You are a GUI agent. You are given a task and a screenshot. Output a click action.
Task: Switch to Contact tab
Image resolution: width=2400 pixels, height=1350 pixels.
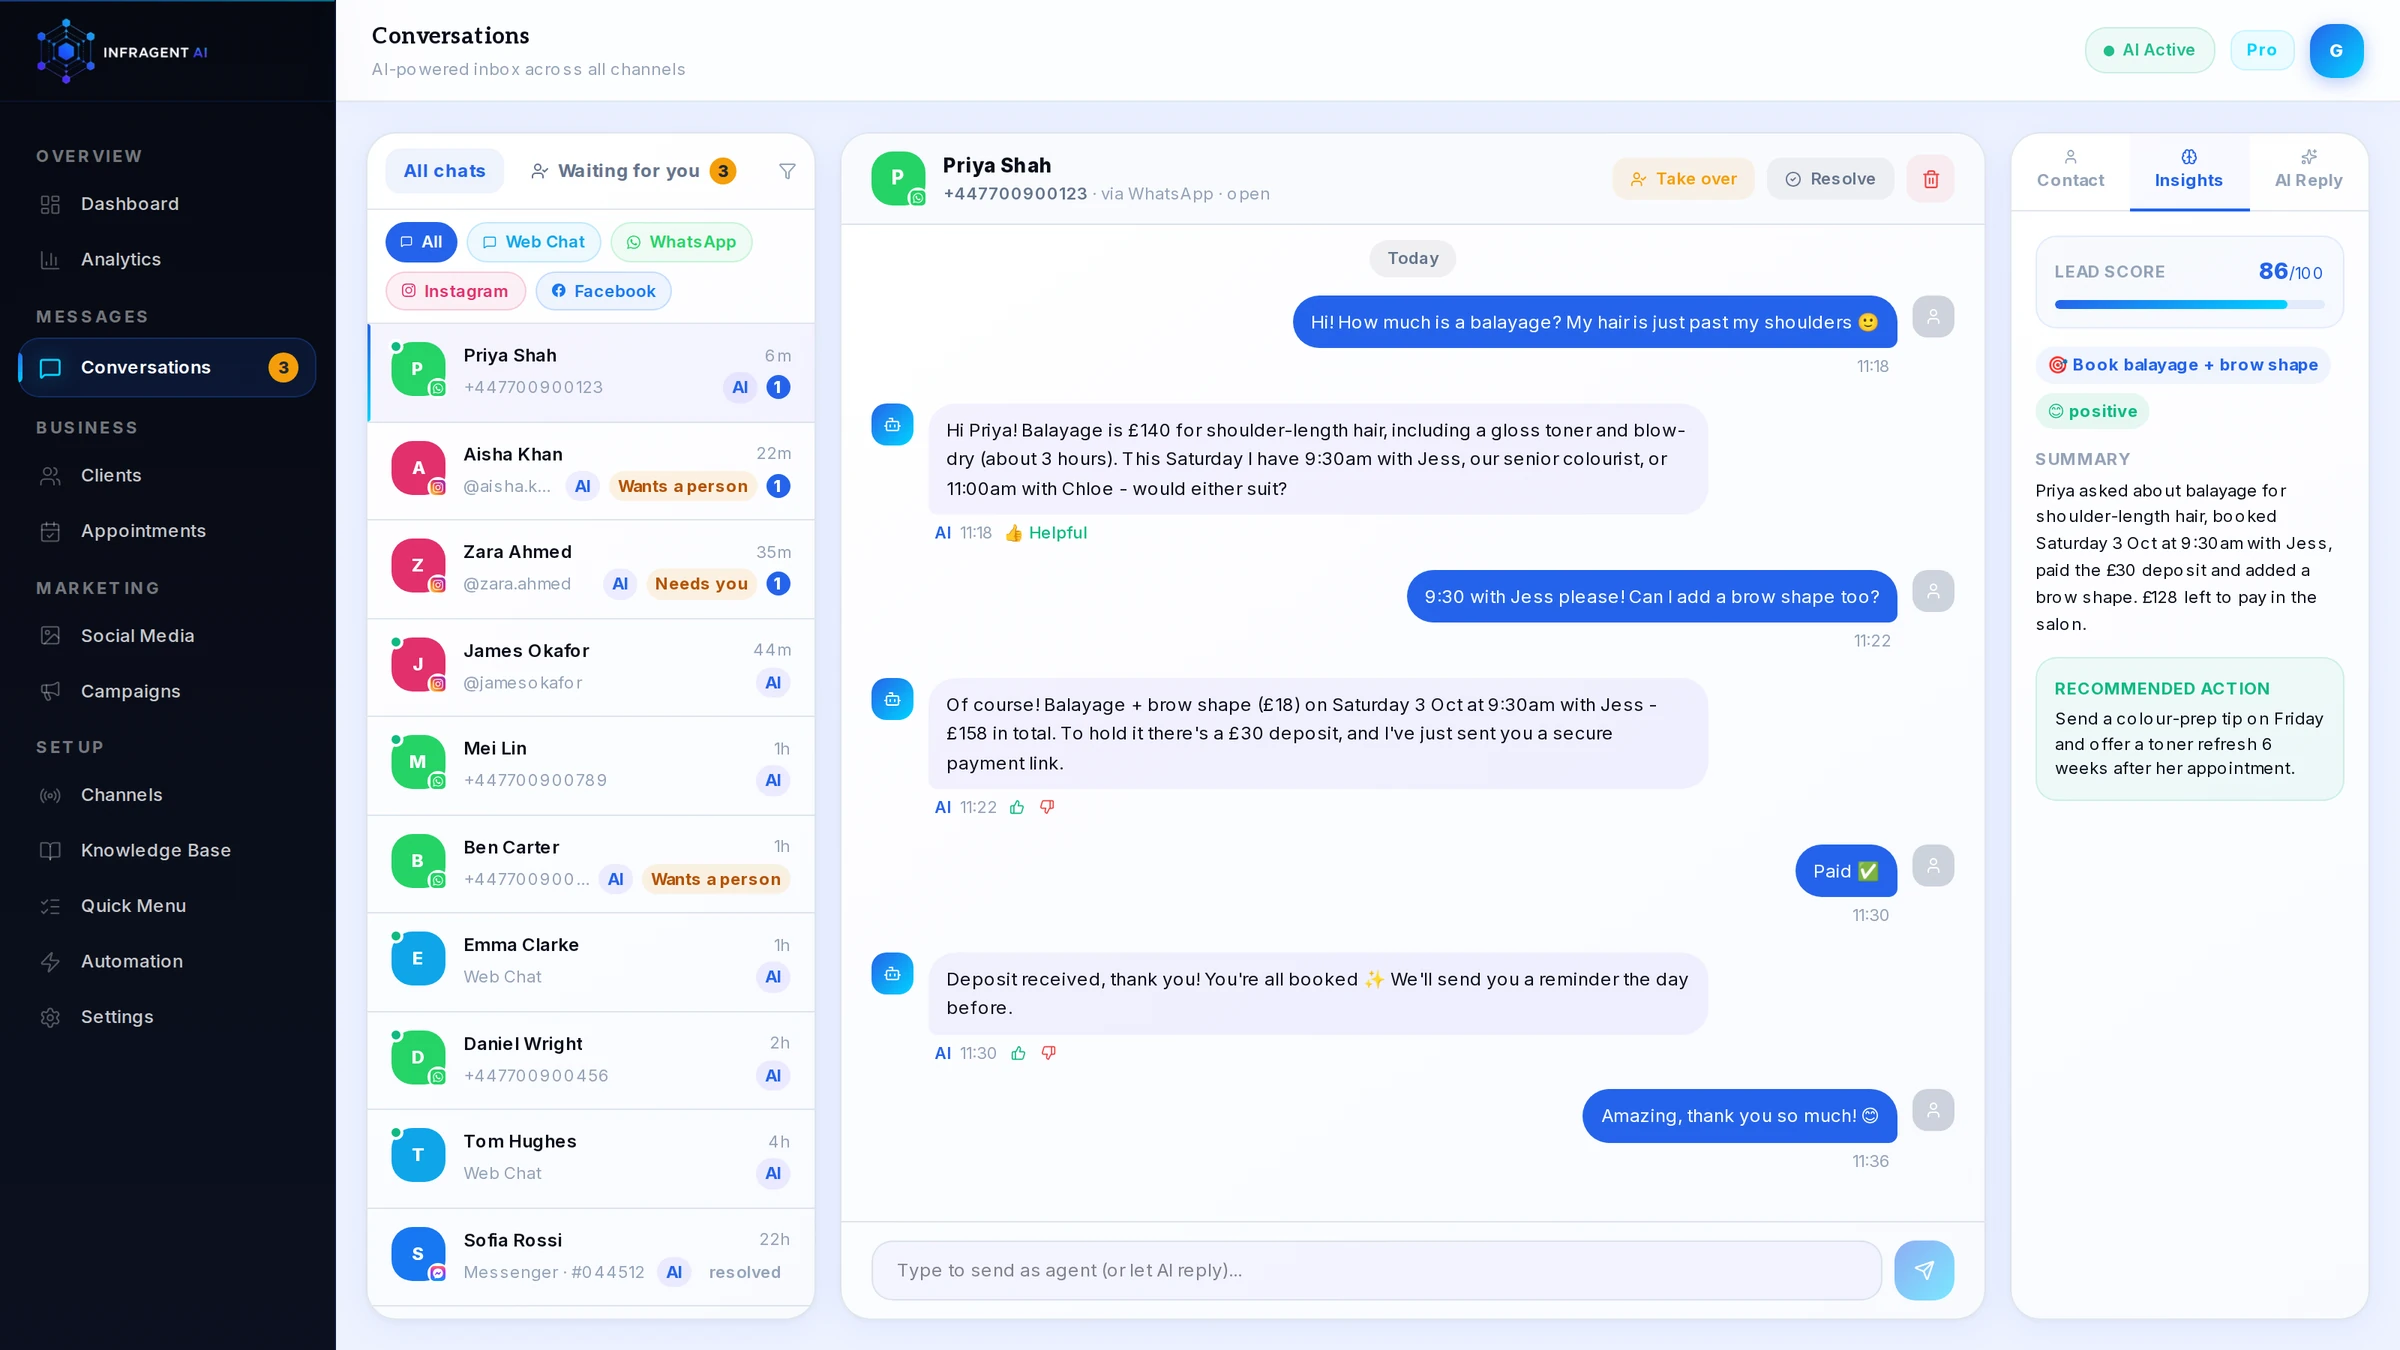coord(2070,170)
